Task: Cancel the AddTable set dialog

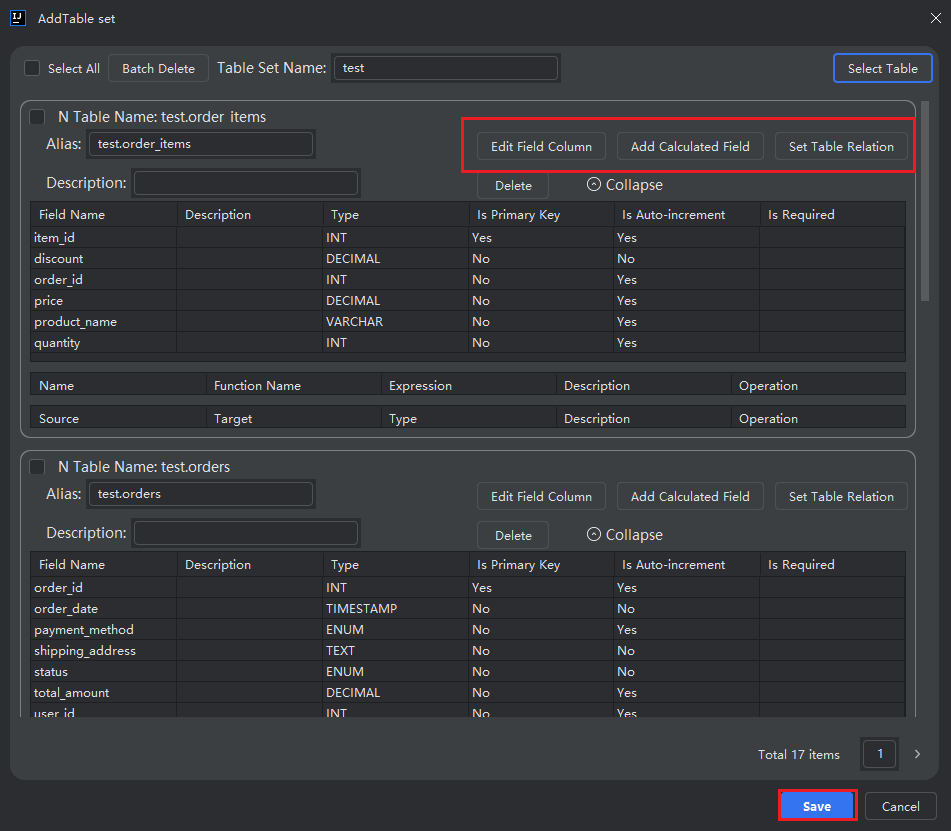Action: click(900, 806)
